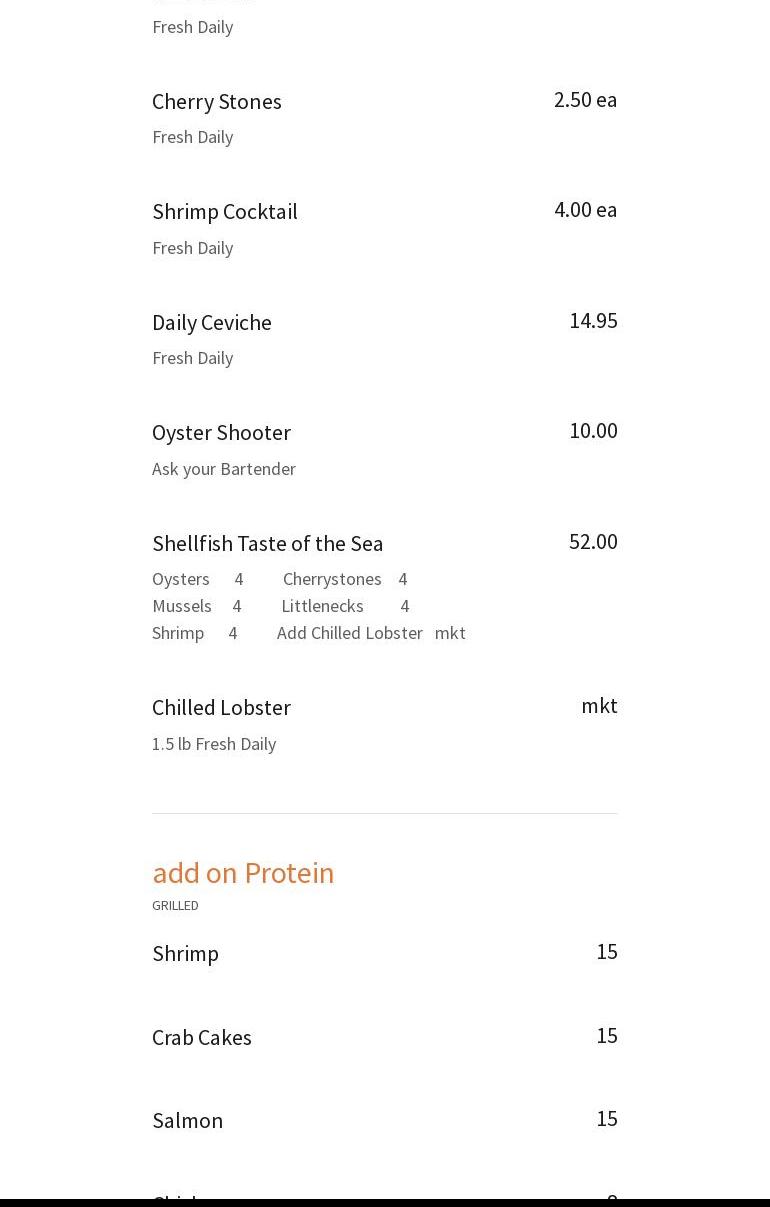Select Shellfish Taste of the Sea title

[x=267, y=544]
